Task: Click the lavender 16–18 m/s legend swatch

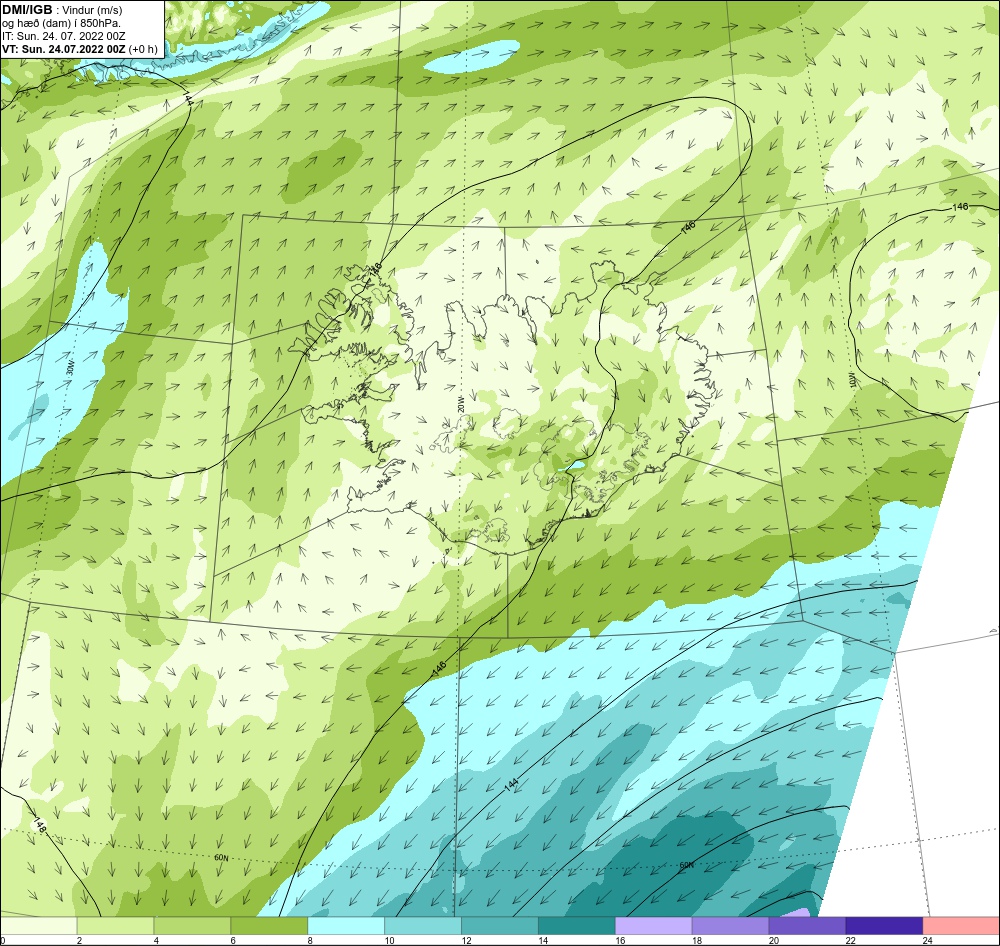Action: point(653,926)
